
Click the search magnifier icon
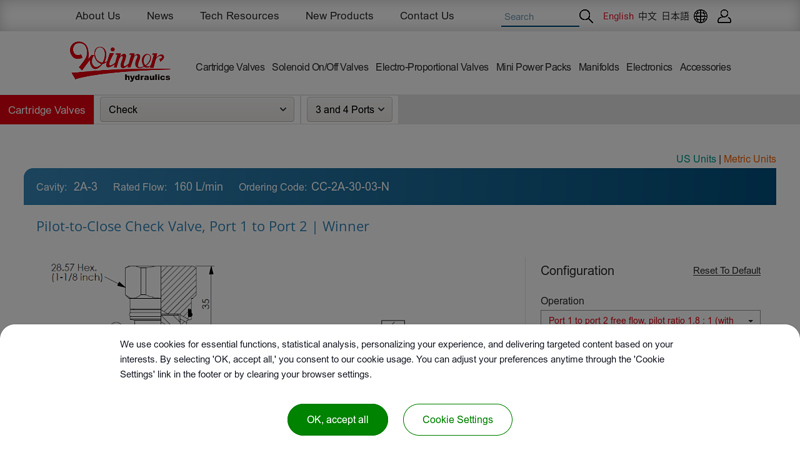[586, 16]
